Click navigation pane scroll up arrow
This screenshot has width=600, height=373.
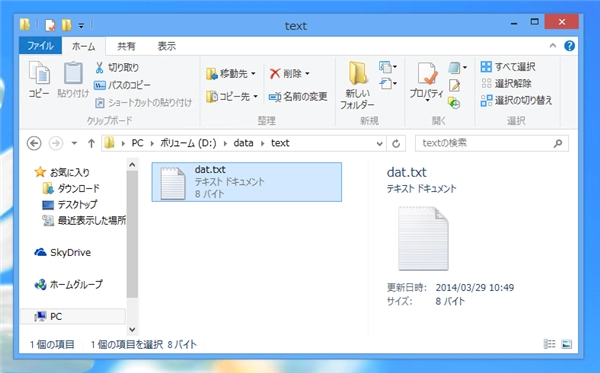click(x=132, y=165)
